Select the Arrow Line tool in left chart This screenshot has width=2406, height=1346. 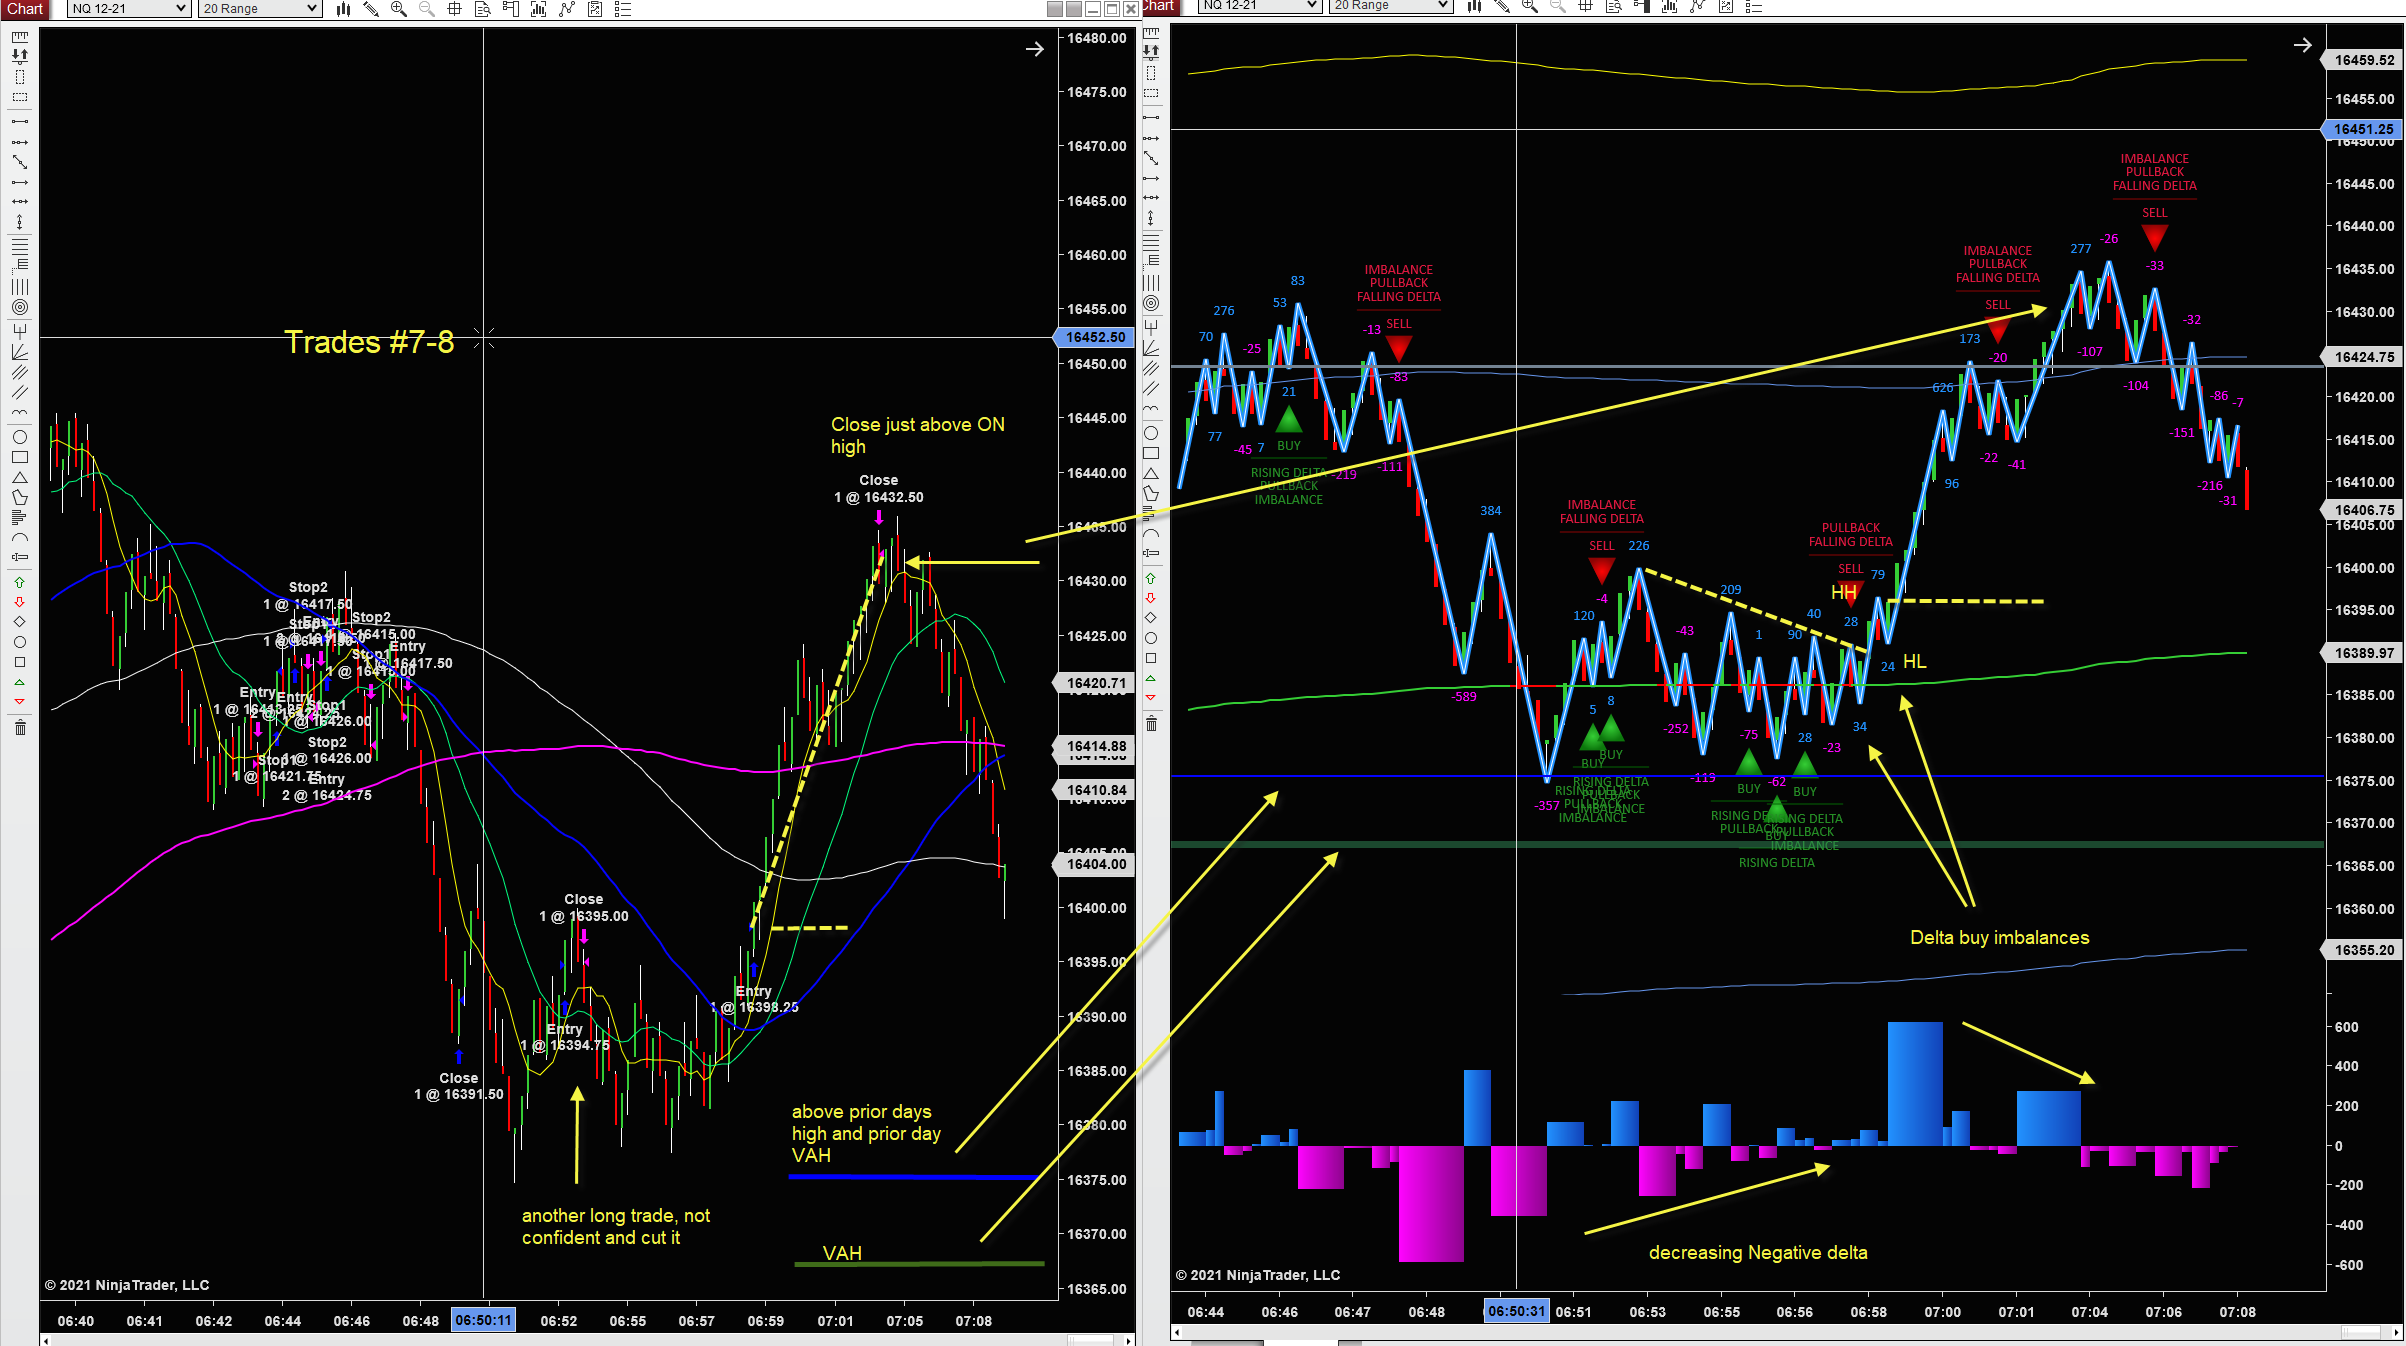[19, 183]
